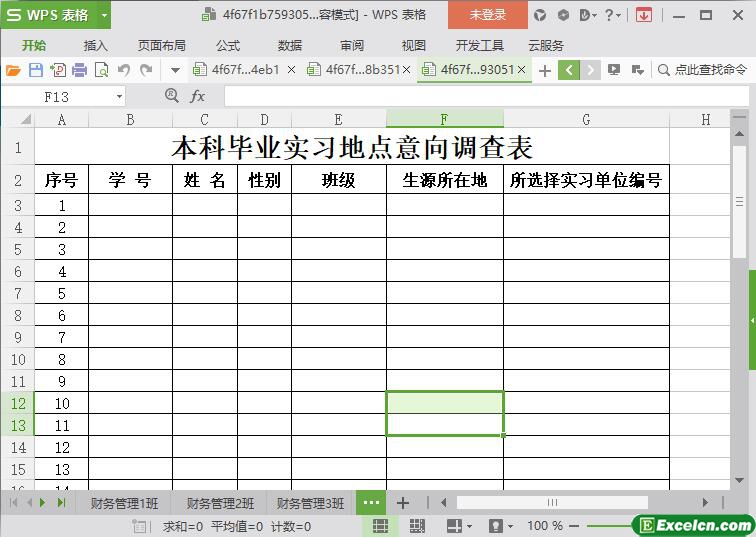
Task: Click the zoom out minus button
Action: 574,526
